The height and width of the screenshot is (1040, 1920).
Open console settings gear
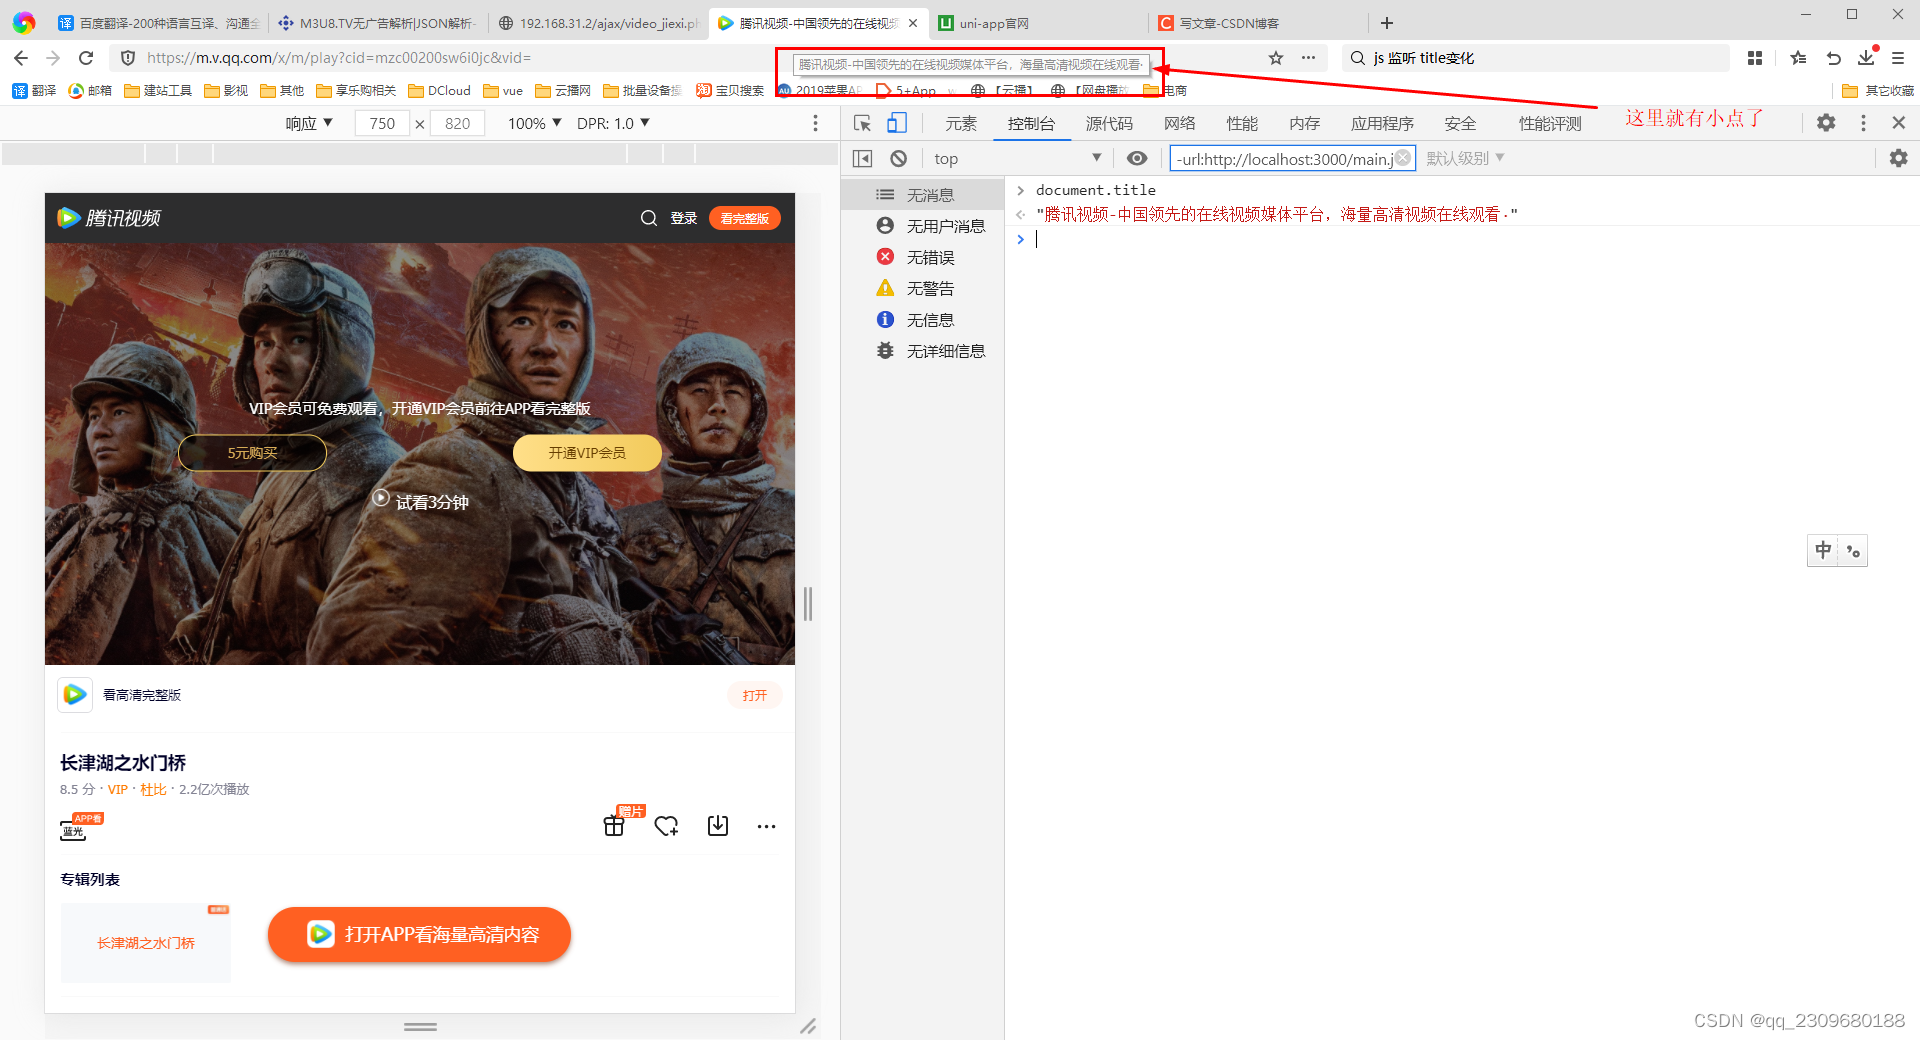[1898, 159]
